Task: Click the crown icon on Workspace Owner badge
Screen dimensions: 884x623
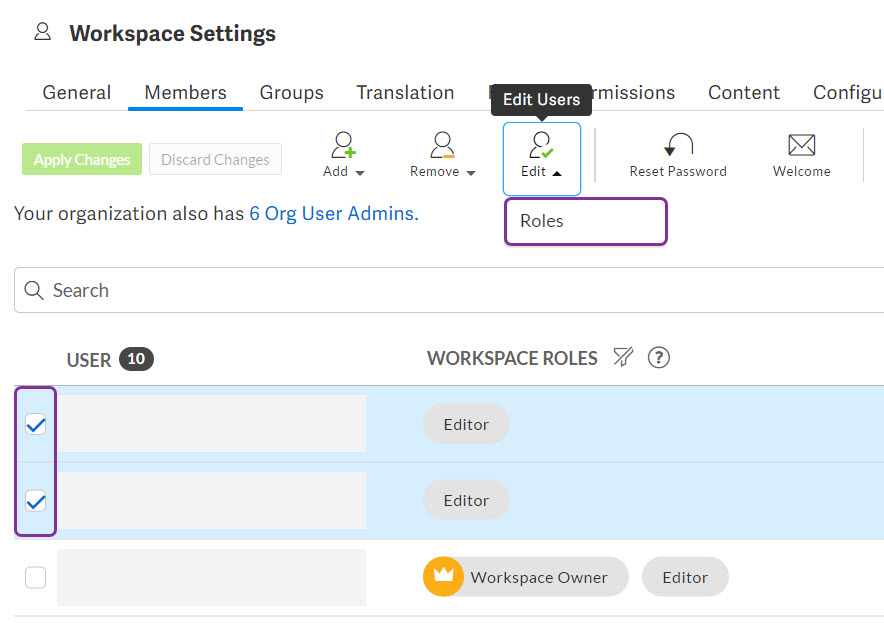Action: pyautogui.click(x=443, y=577)
